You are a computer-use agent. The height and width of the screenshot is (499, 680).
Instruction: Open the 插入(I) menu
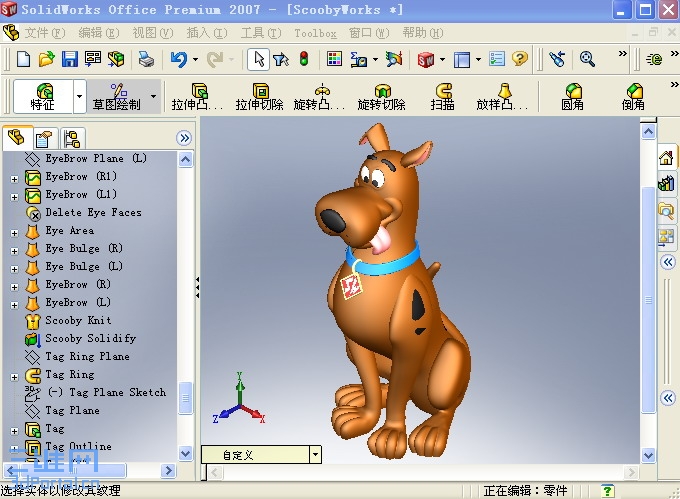pyautogui.click(x=207, y=33)
